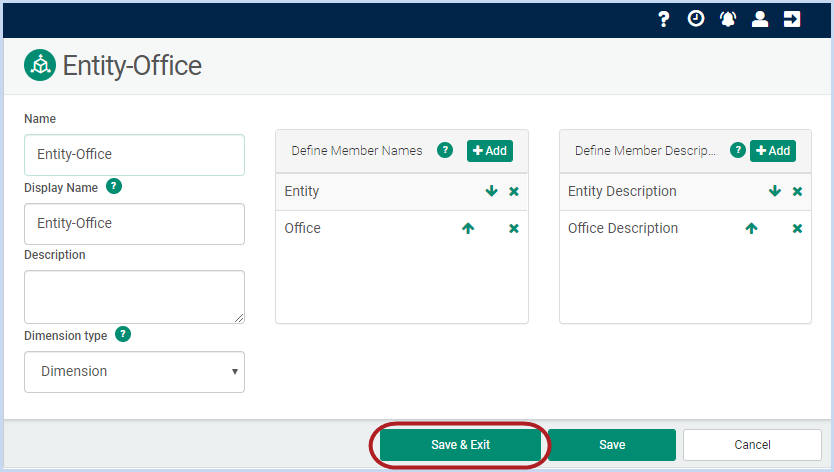This screenshot has width=834, height=472.
Task: Open the history clock icon
Action: click(x=696, y=19)
